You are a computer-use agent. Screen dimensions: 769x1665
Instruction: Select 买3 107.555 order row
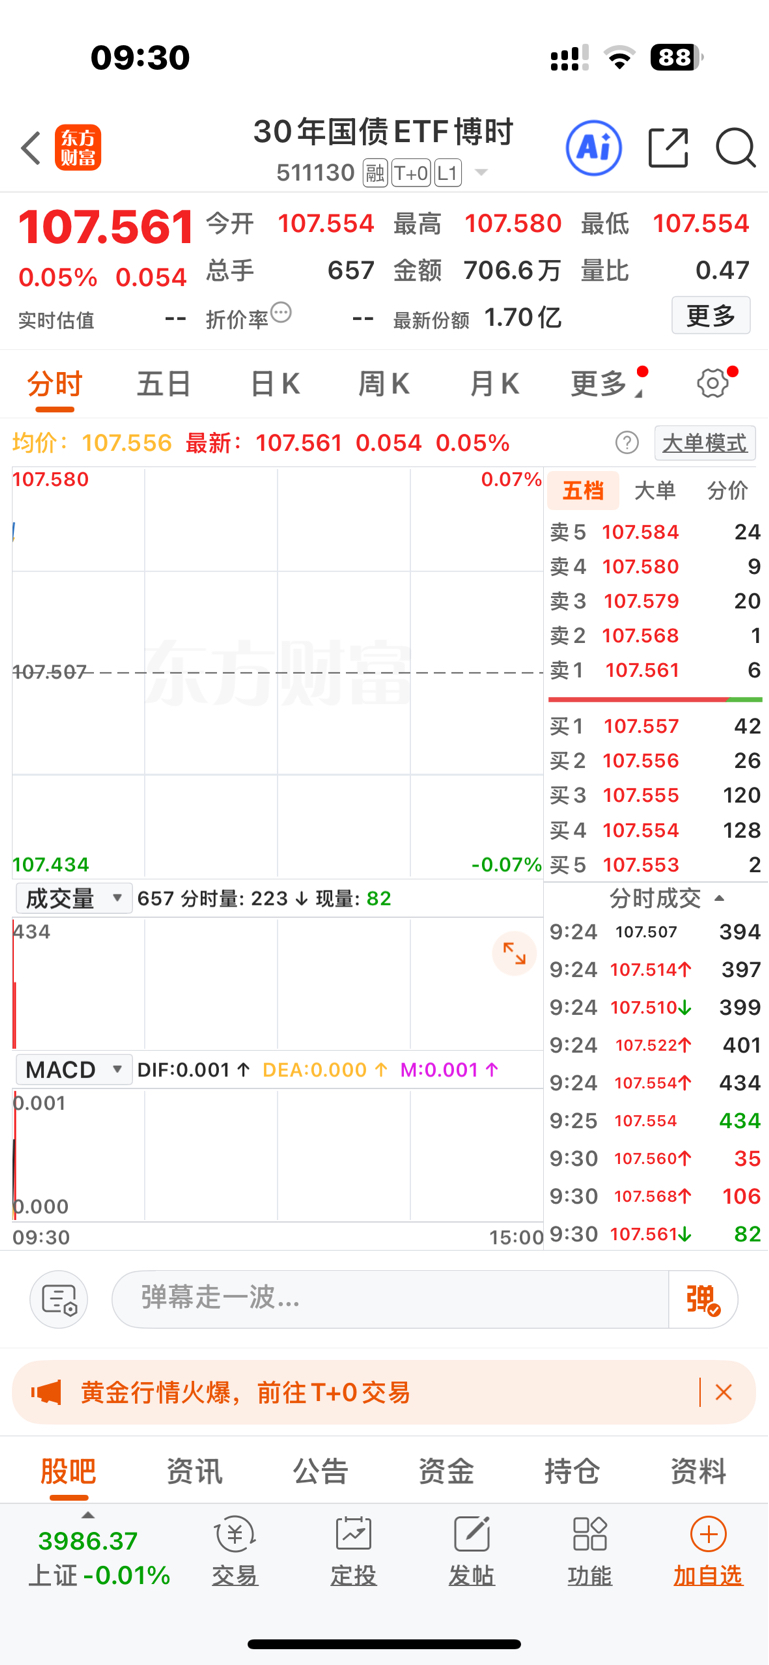(655, 795)
